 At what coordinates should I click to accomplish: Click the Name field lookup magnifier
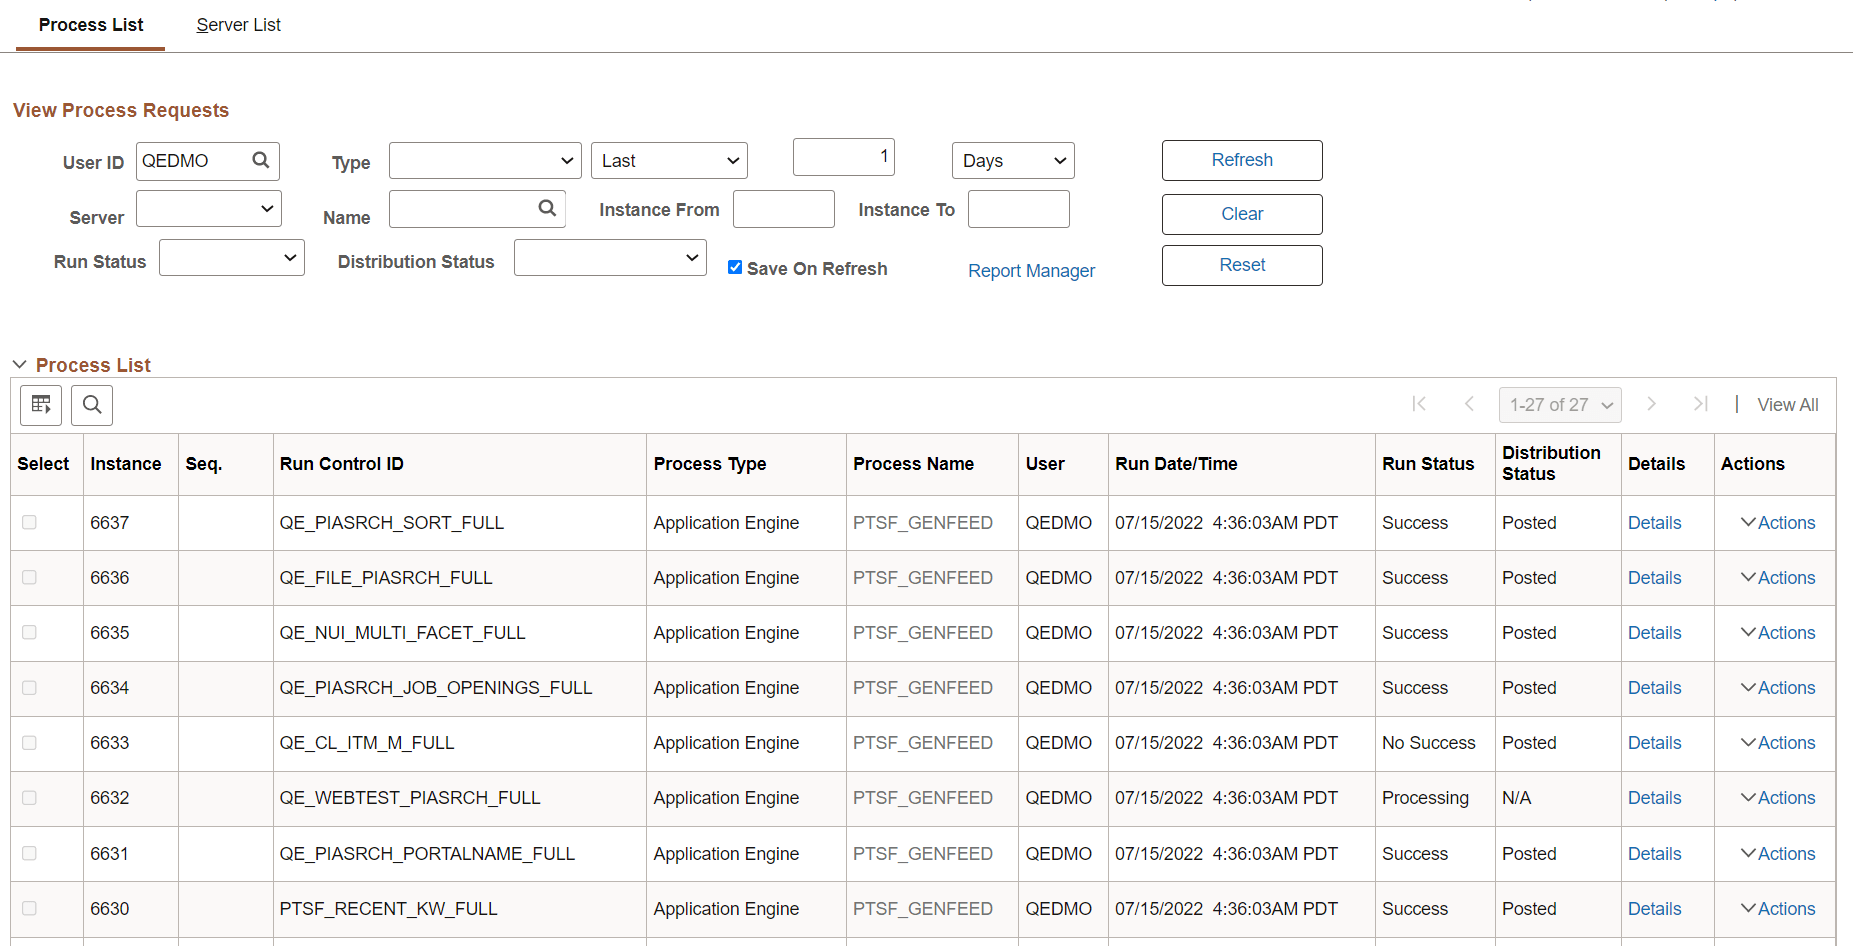pos(546,208)
